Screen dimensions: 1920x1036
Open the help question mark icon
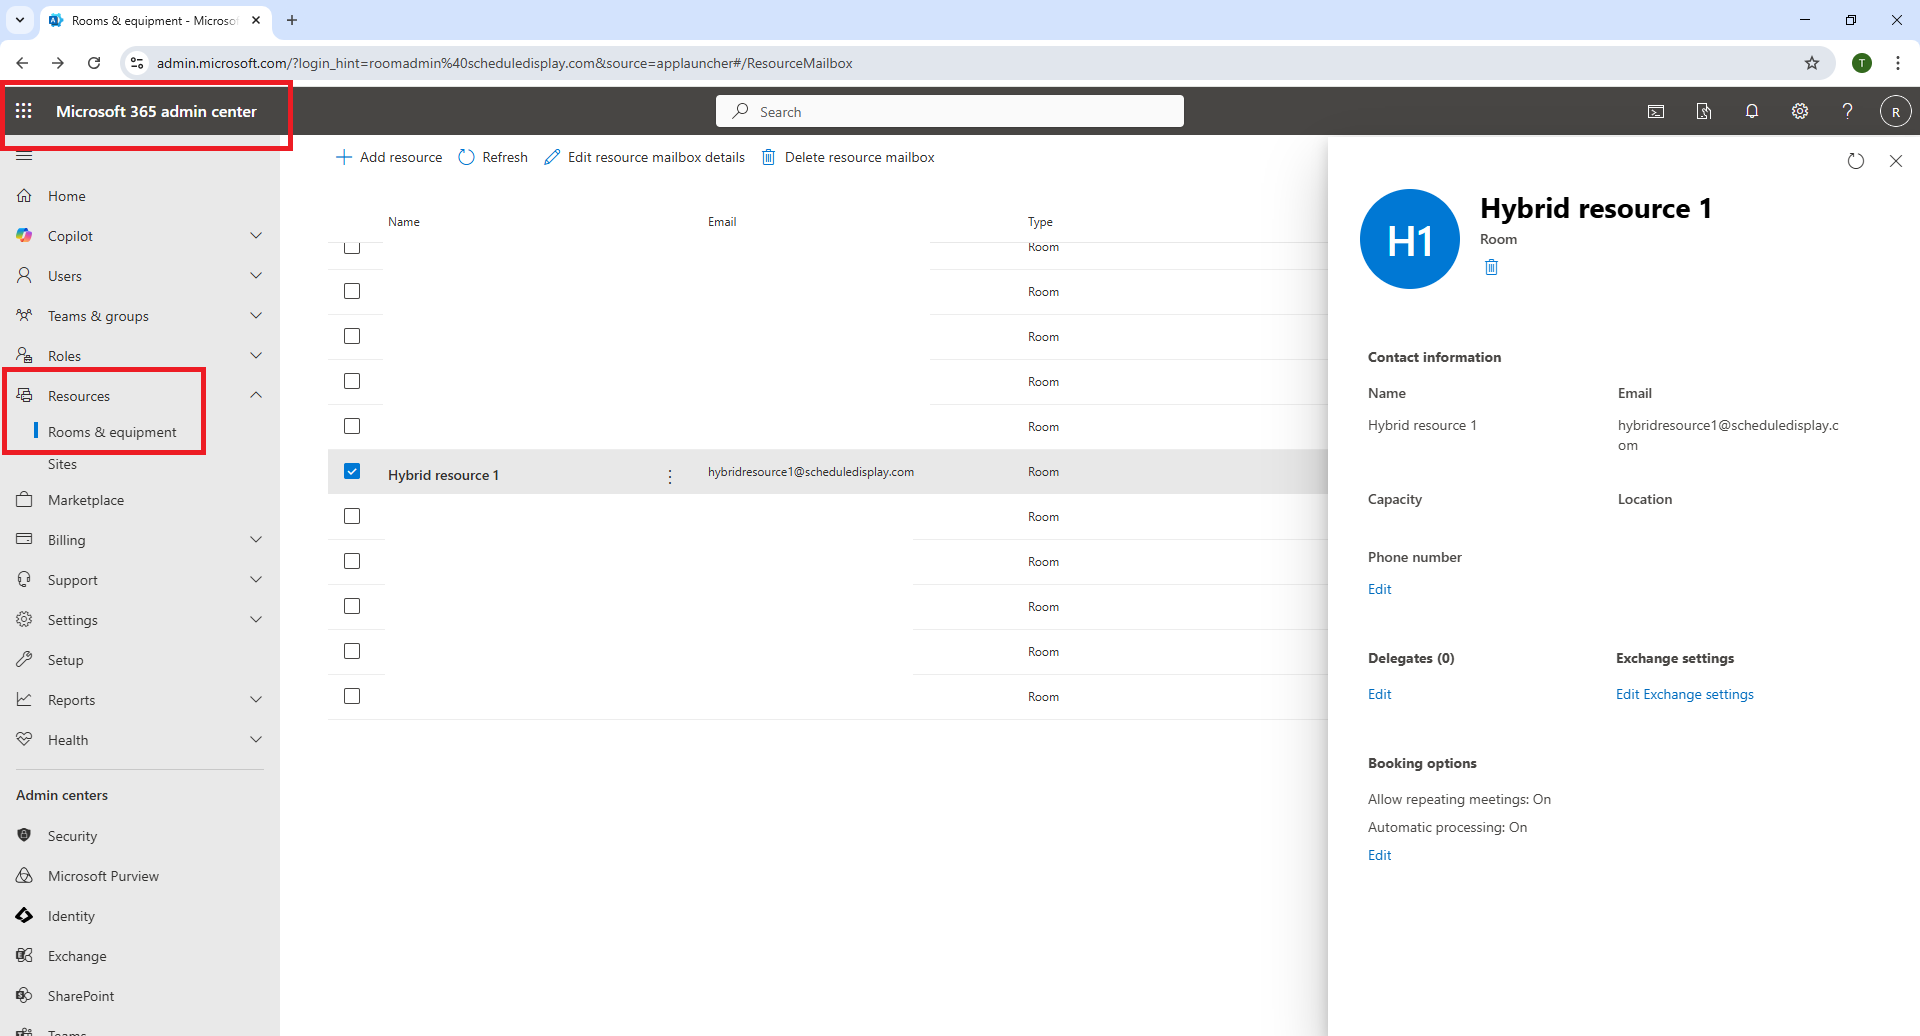(x=1848, y=112)
